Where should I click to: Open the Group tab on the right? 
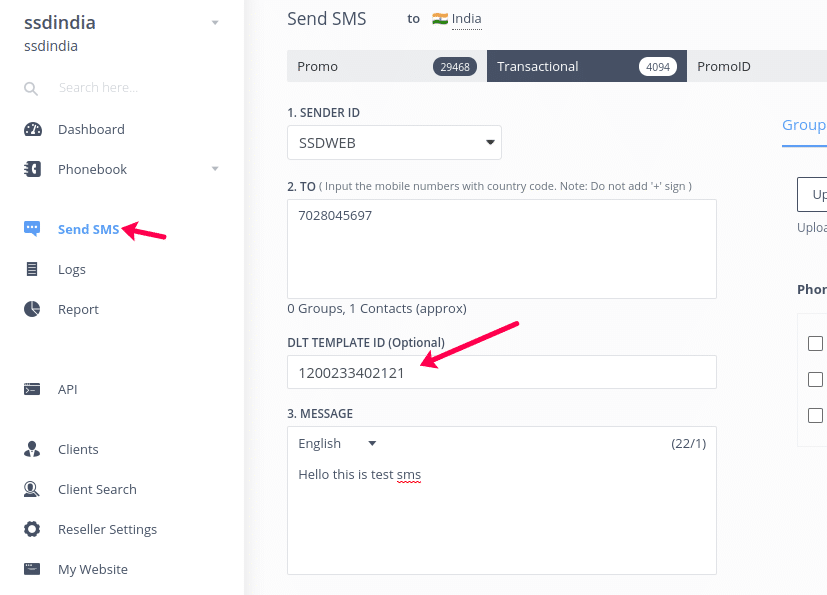click(x=804, y=126)
